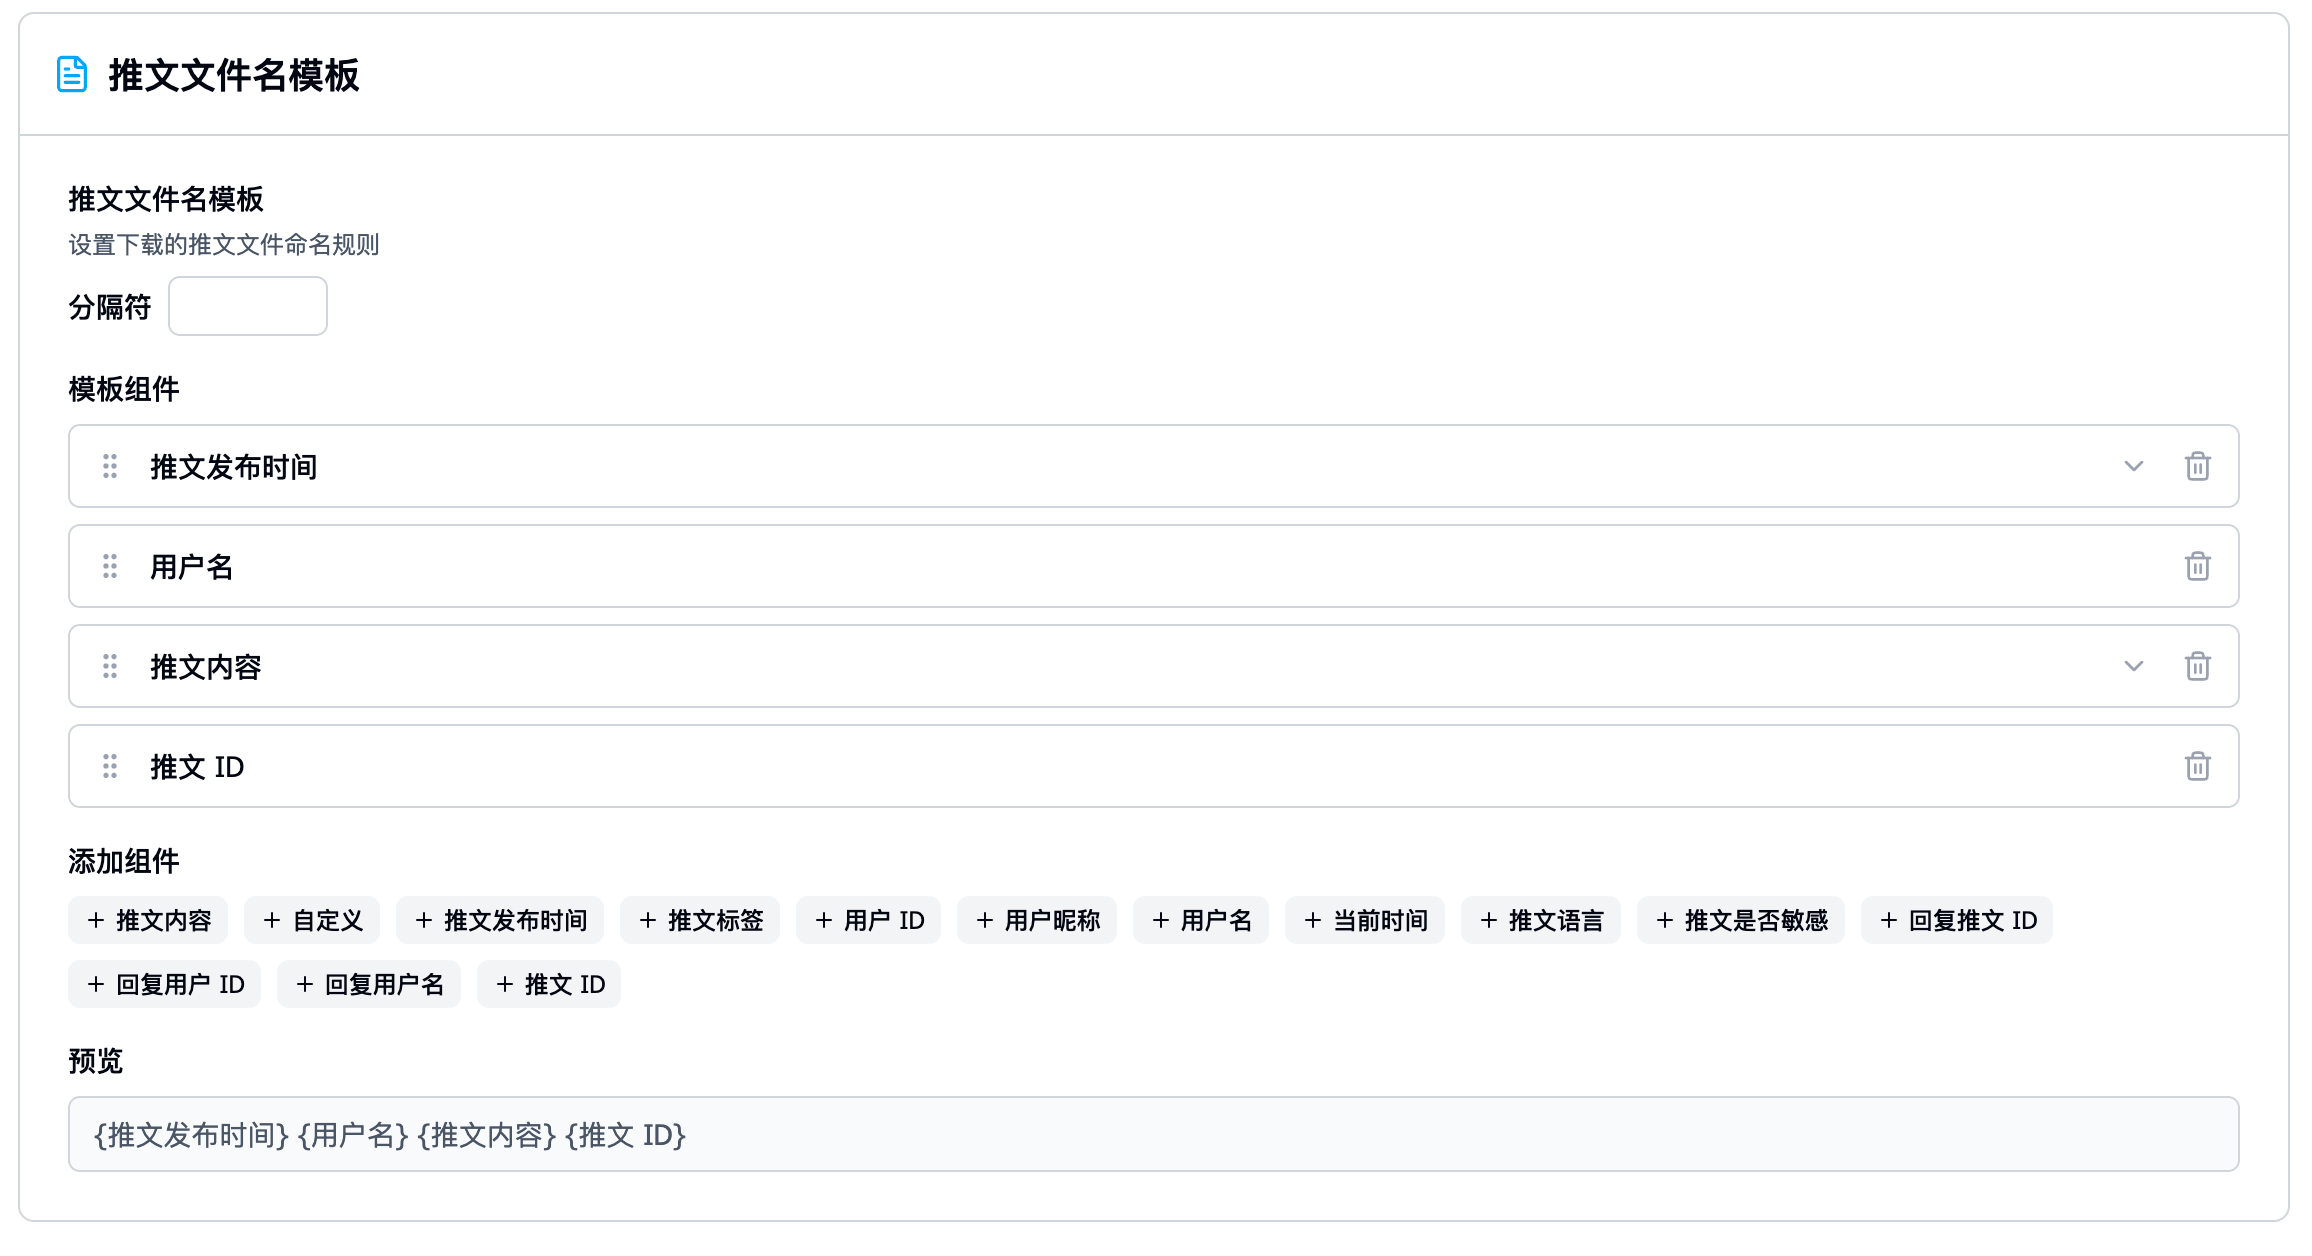This screenshot has width=2312, height=1256.
Task: Click drag handle next to 推文 ID
Action: pyautogui.click(x=110, y=766)
